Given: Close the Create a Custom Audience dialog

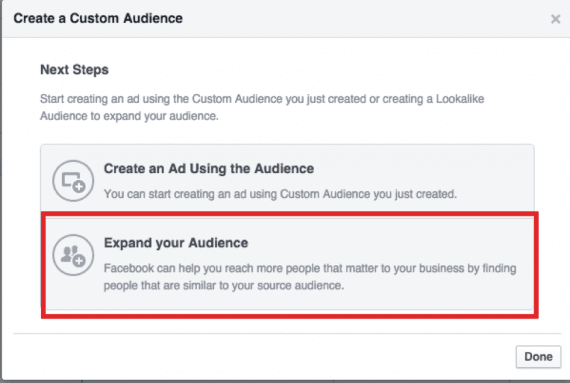Looking at the screenshot, I should pyautogui.click(x=555, y=19).
